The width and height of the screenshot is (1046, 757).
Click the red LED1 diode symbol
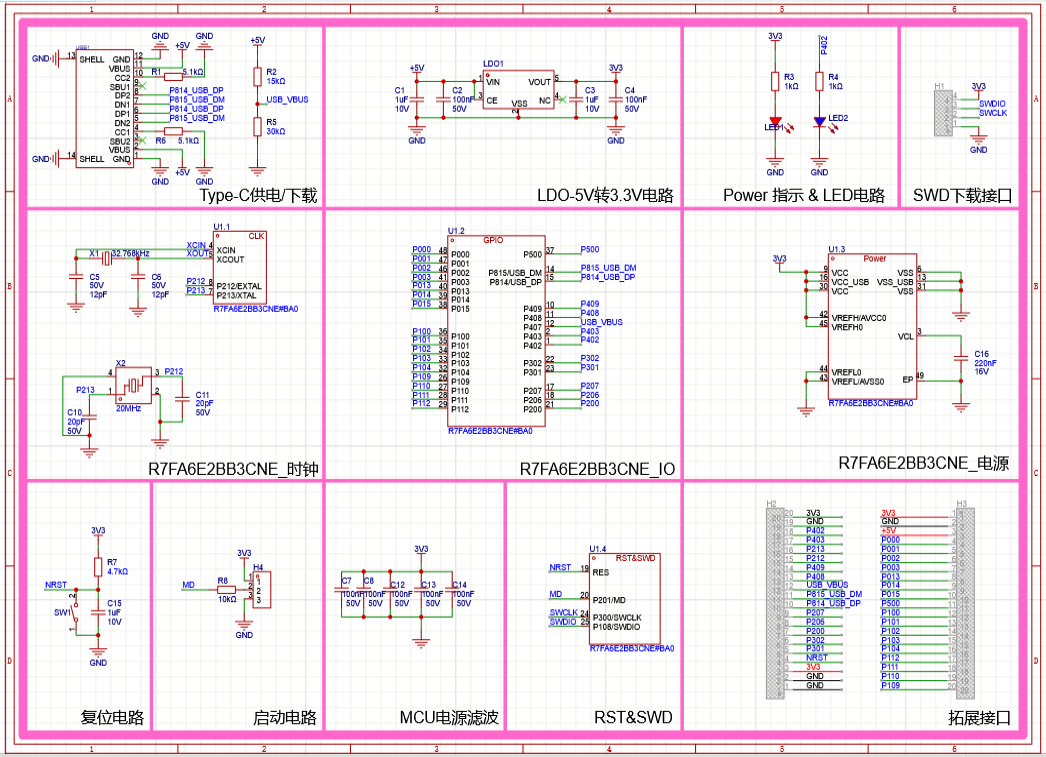pos(775,122)
